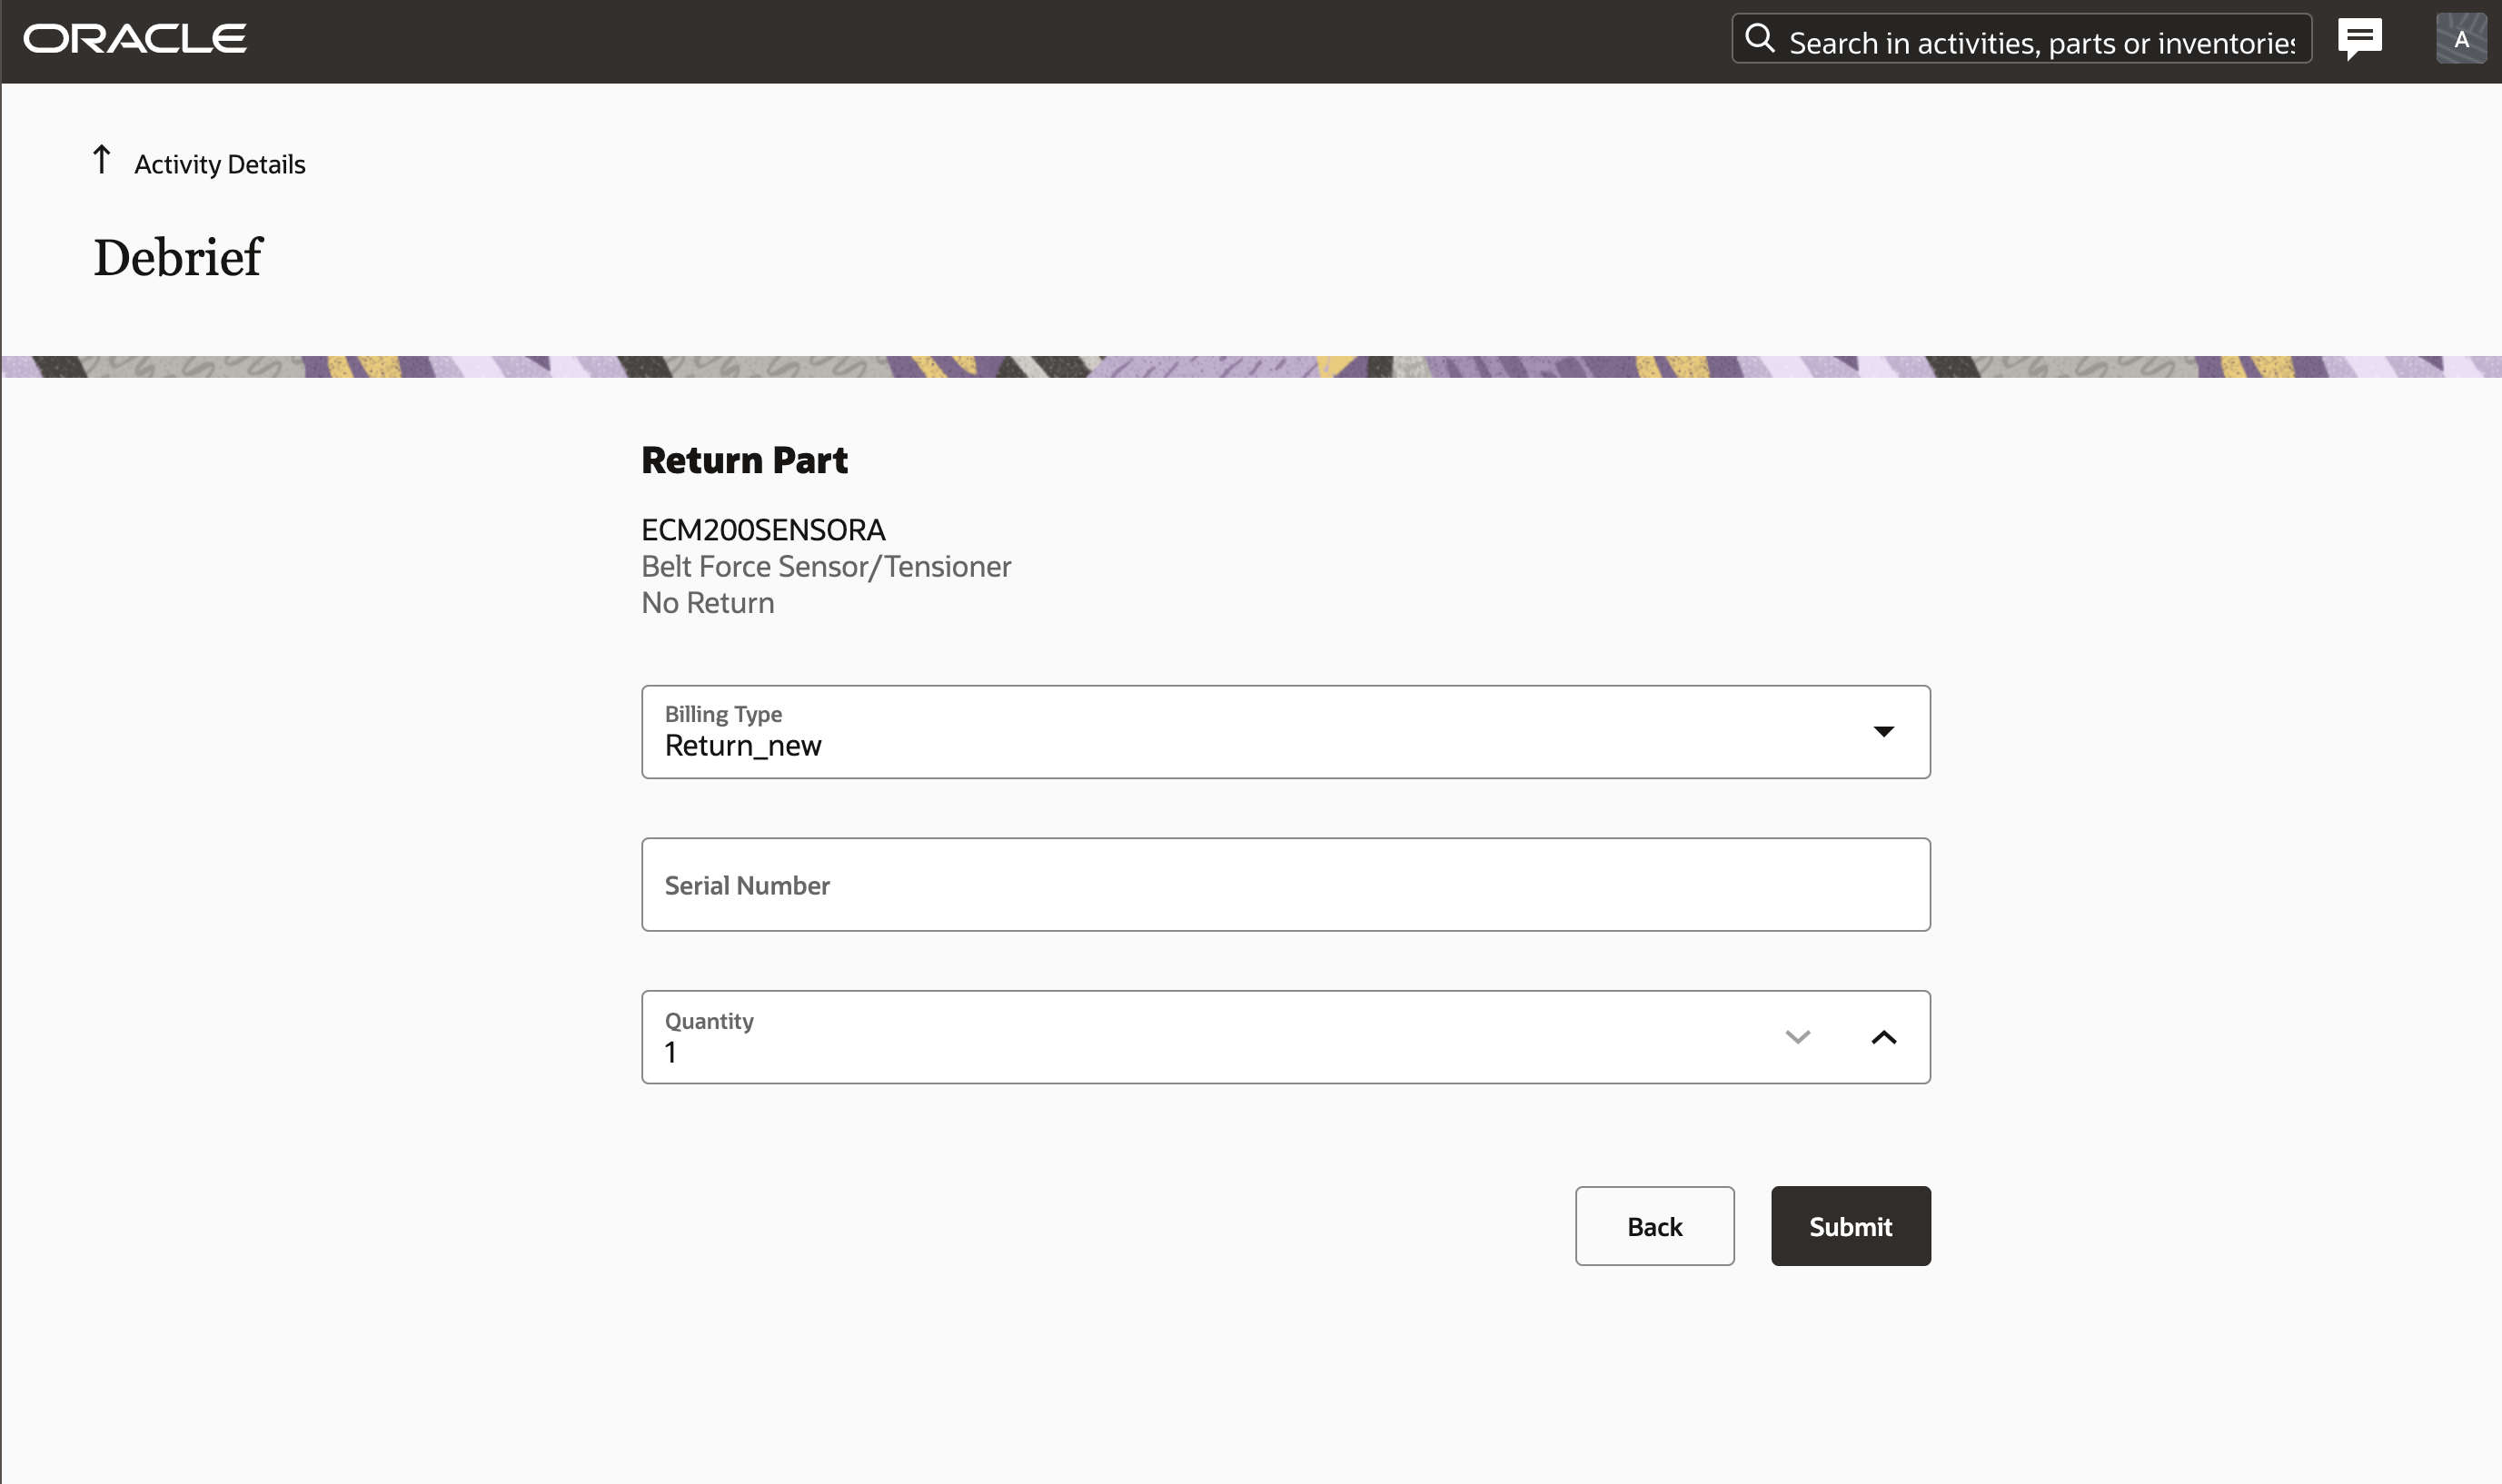Open the user avatar "A" menu

pos(2460,39)
